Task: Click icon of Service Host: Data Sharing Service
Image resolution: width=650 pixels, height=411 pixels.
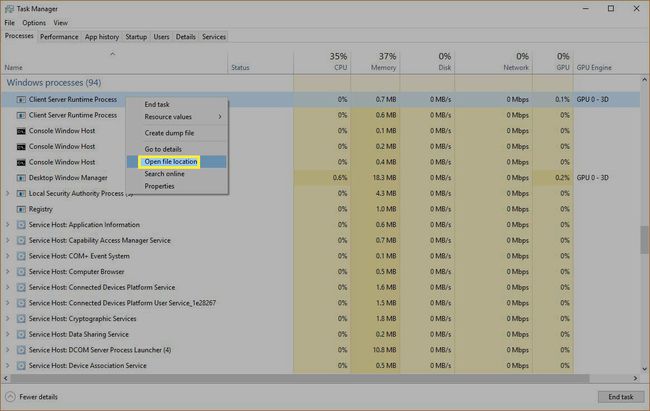Action: tap(21, 335)
